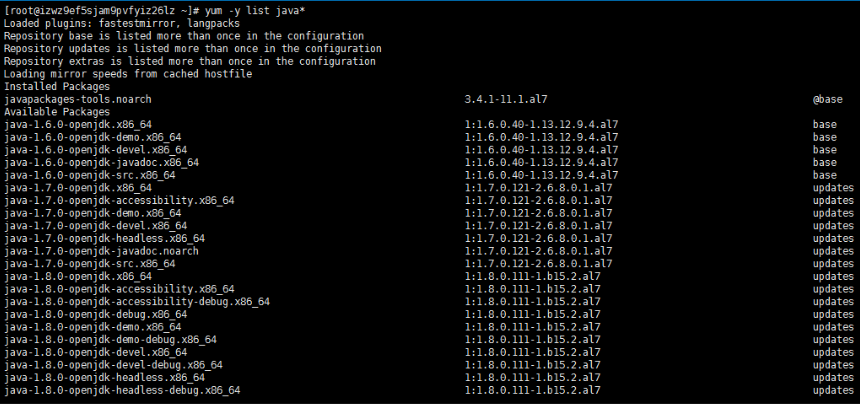The width and height of the screenshot is (860, 404).
Task: Click the Installed Packages heading
Action: tap(57, 86)
